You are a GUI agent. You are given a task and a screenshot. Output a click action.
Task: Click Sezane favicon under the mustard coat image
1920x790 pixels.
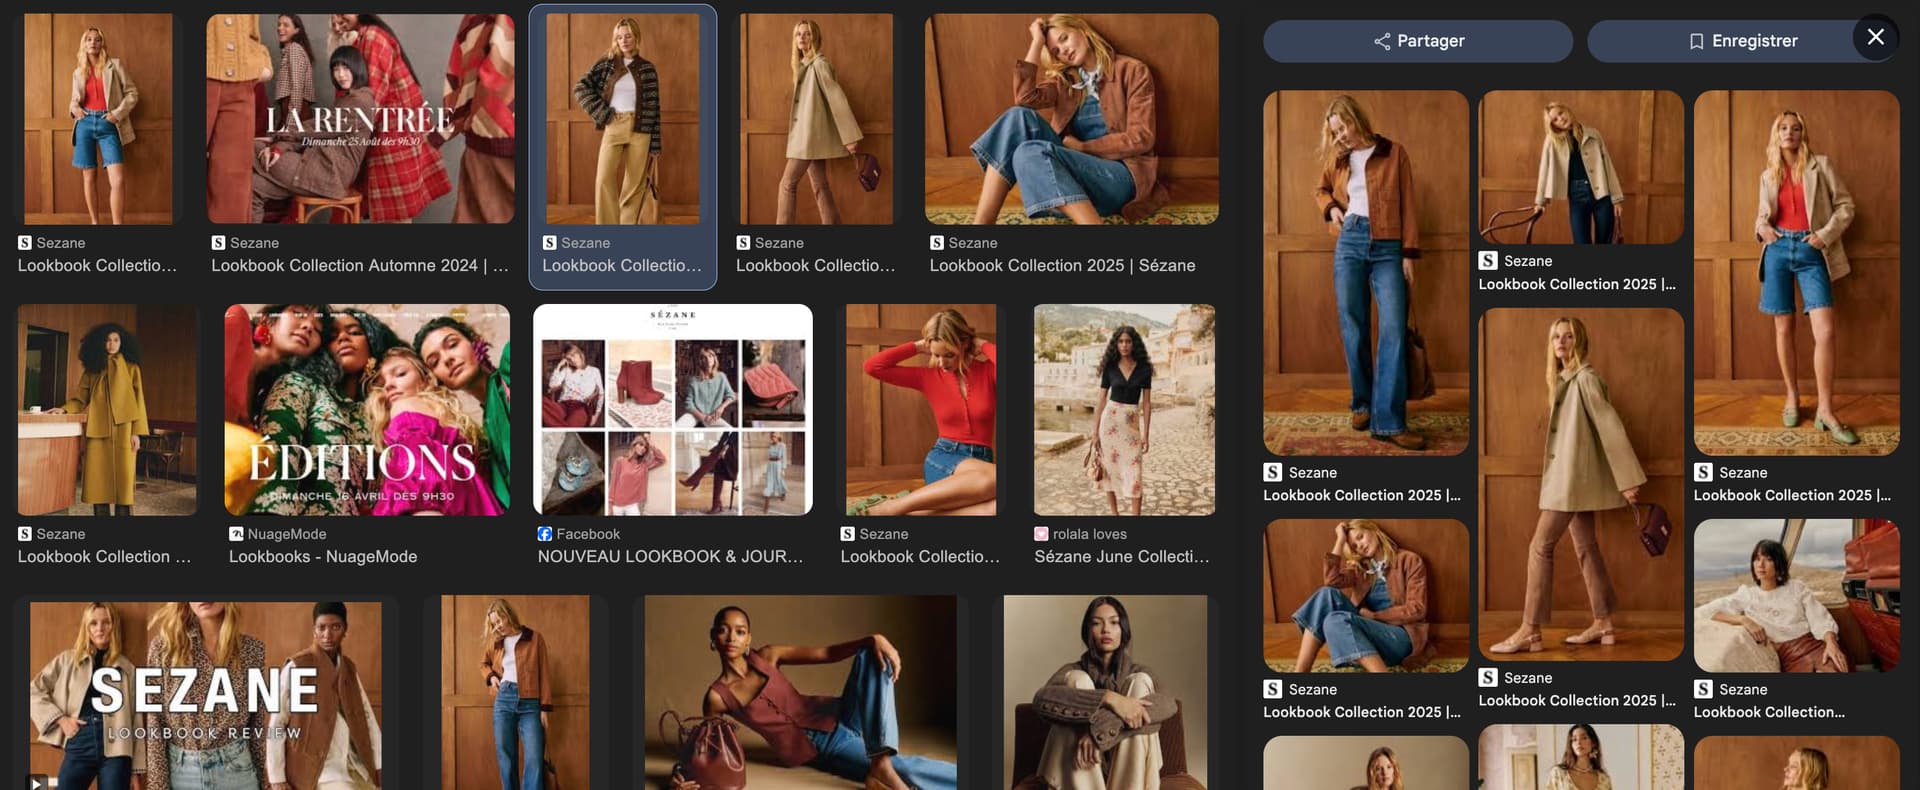tap(25, 534)
